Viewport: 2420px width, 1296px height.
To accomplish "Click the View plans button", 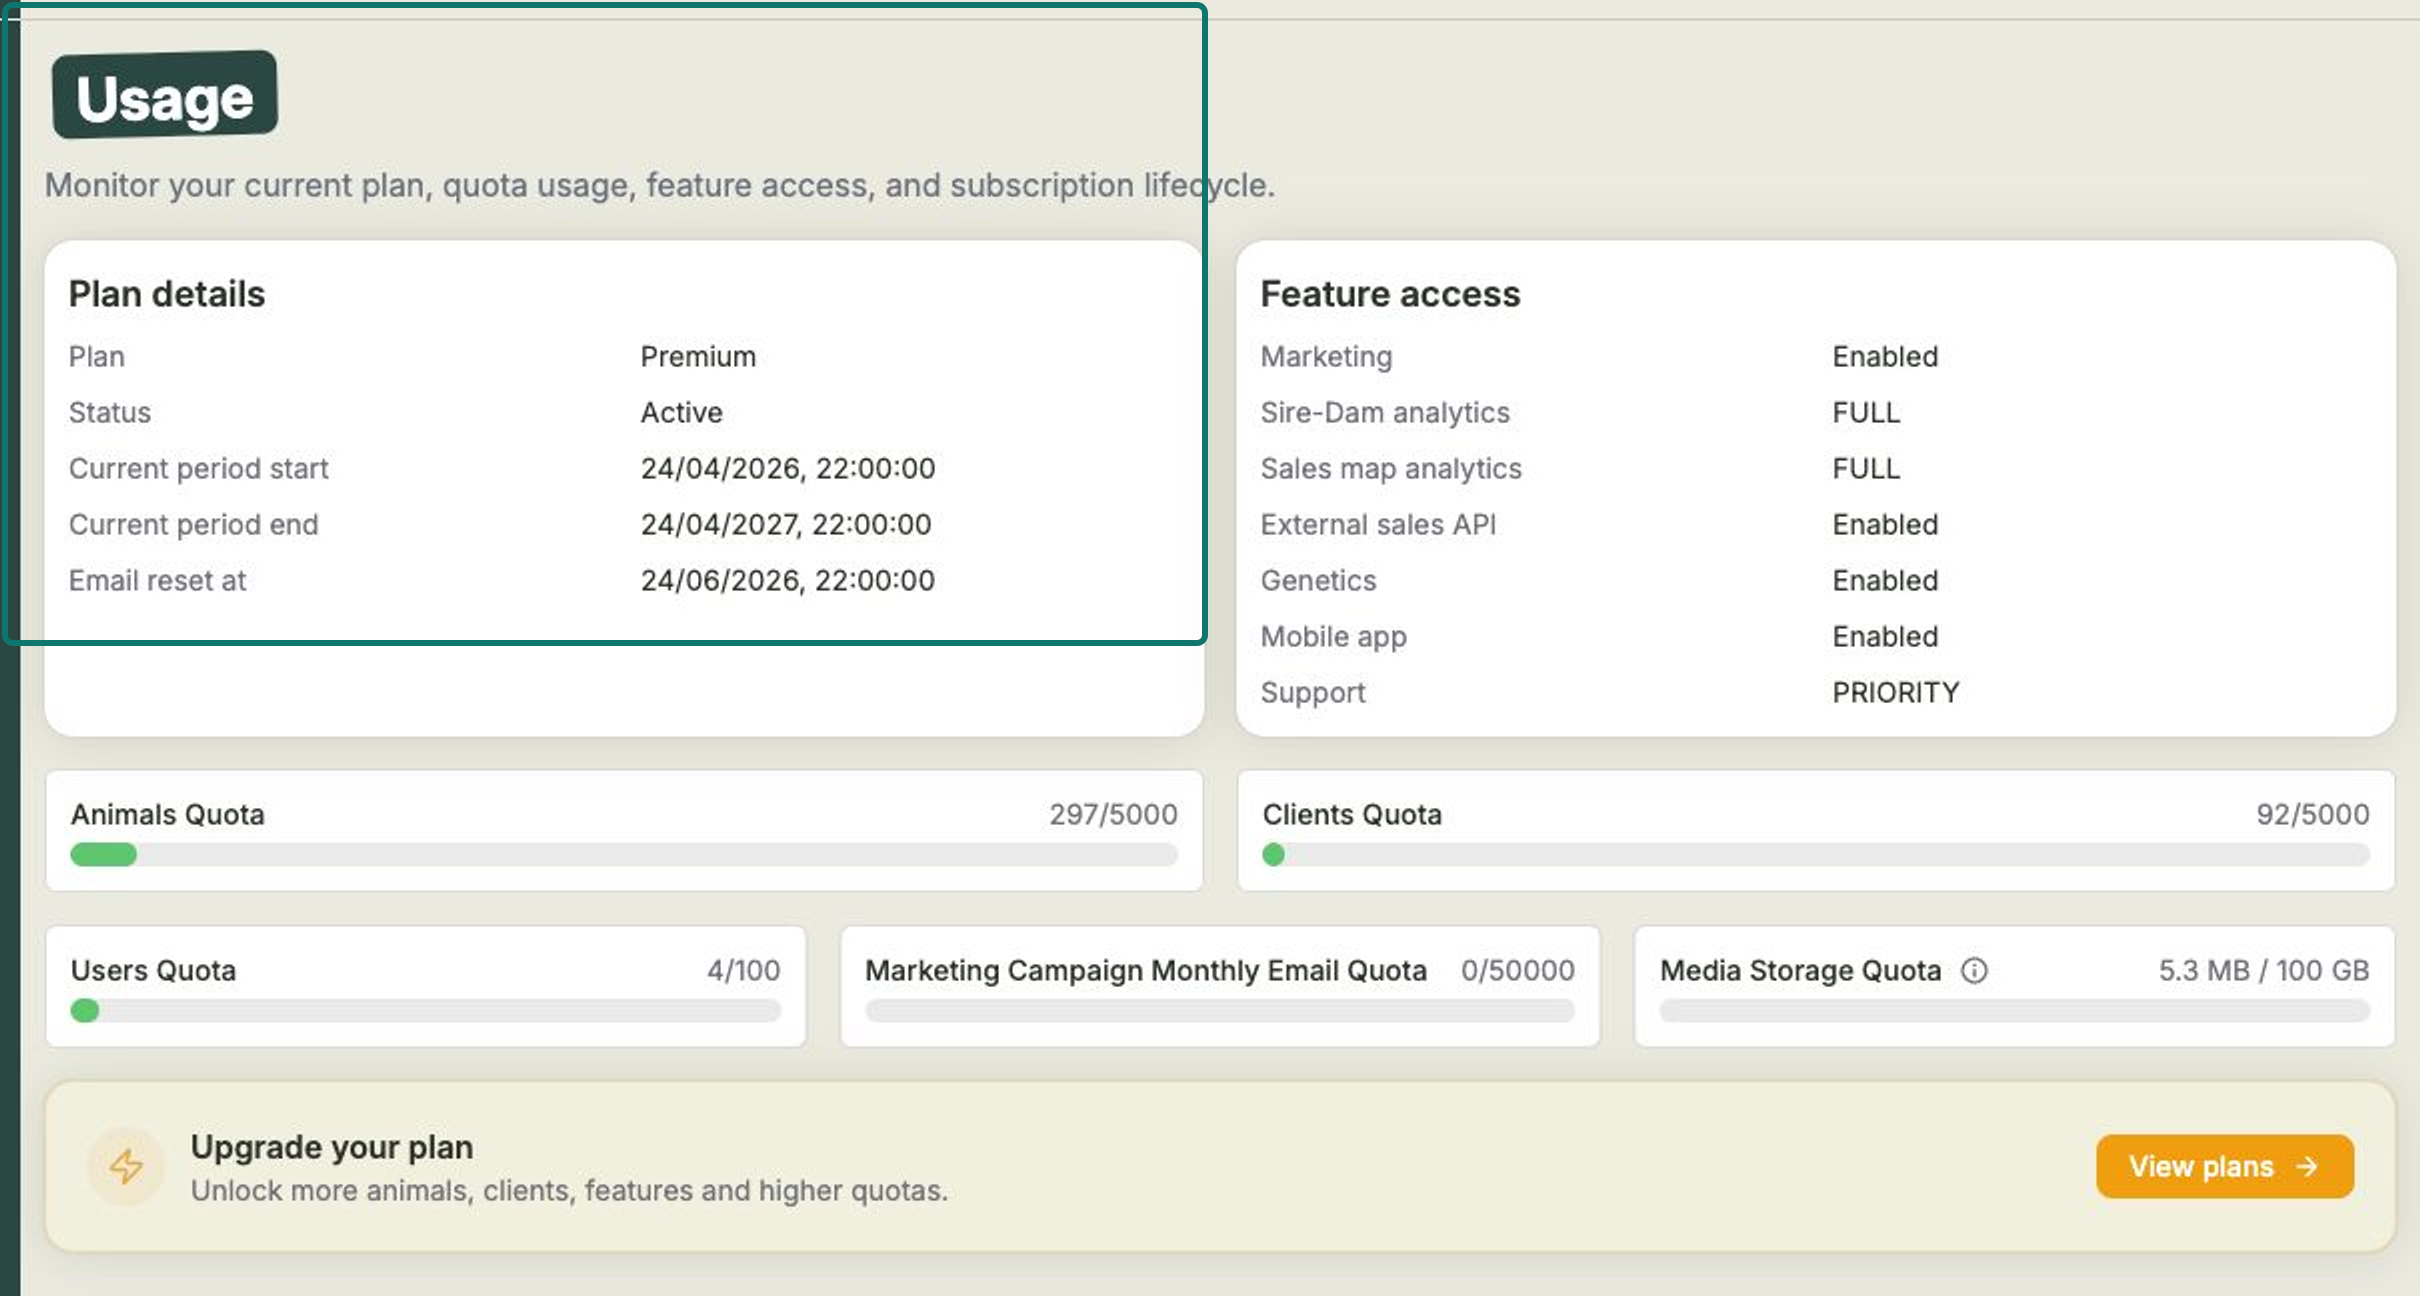I will [x=2224, y=1166].
